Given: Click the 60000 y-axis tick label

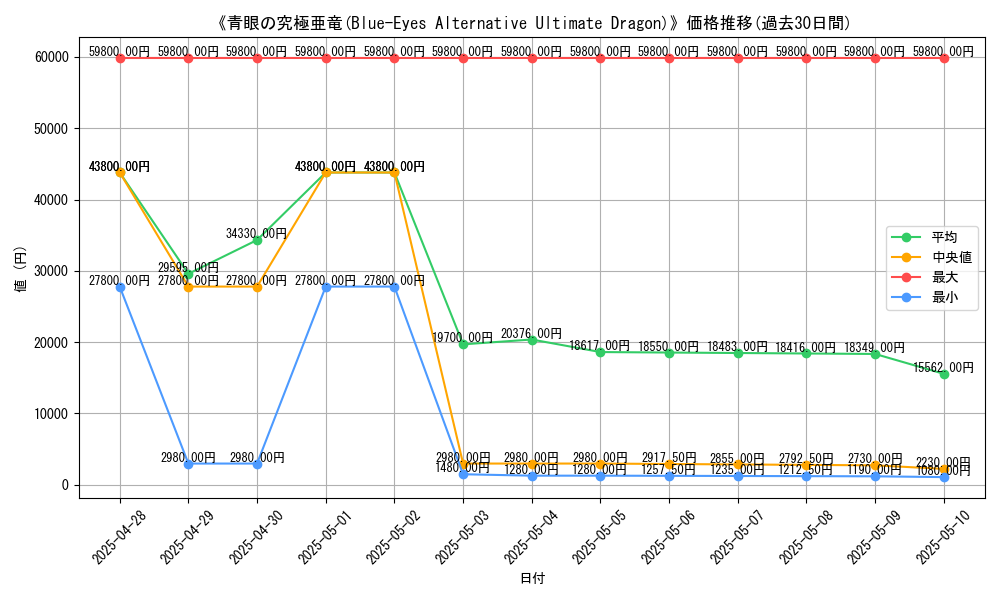Looking at the screenshot, I should [x=52, y=57].
